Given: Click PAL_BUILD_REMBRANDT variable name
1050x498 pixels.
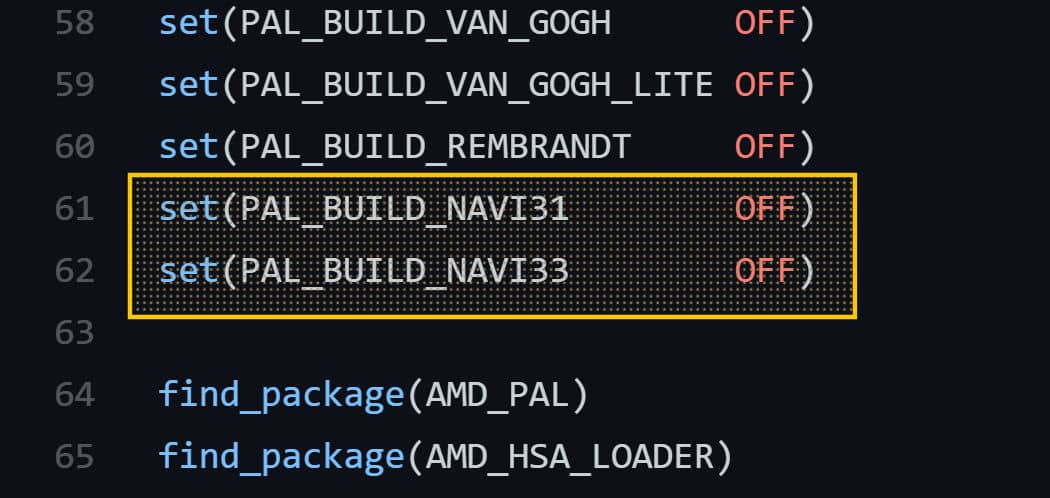Looking at the screenshot, I should [x=435, y=147].
